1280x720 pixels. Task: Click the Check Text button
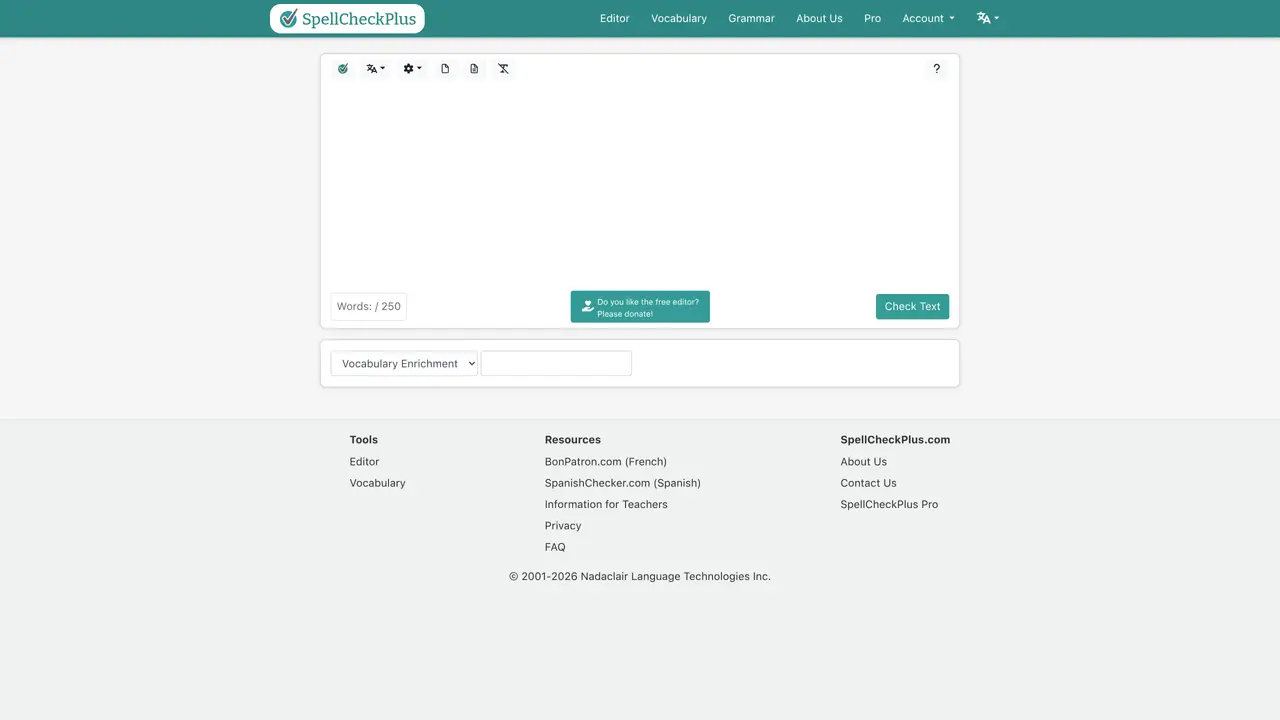[x=912, y=307]
